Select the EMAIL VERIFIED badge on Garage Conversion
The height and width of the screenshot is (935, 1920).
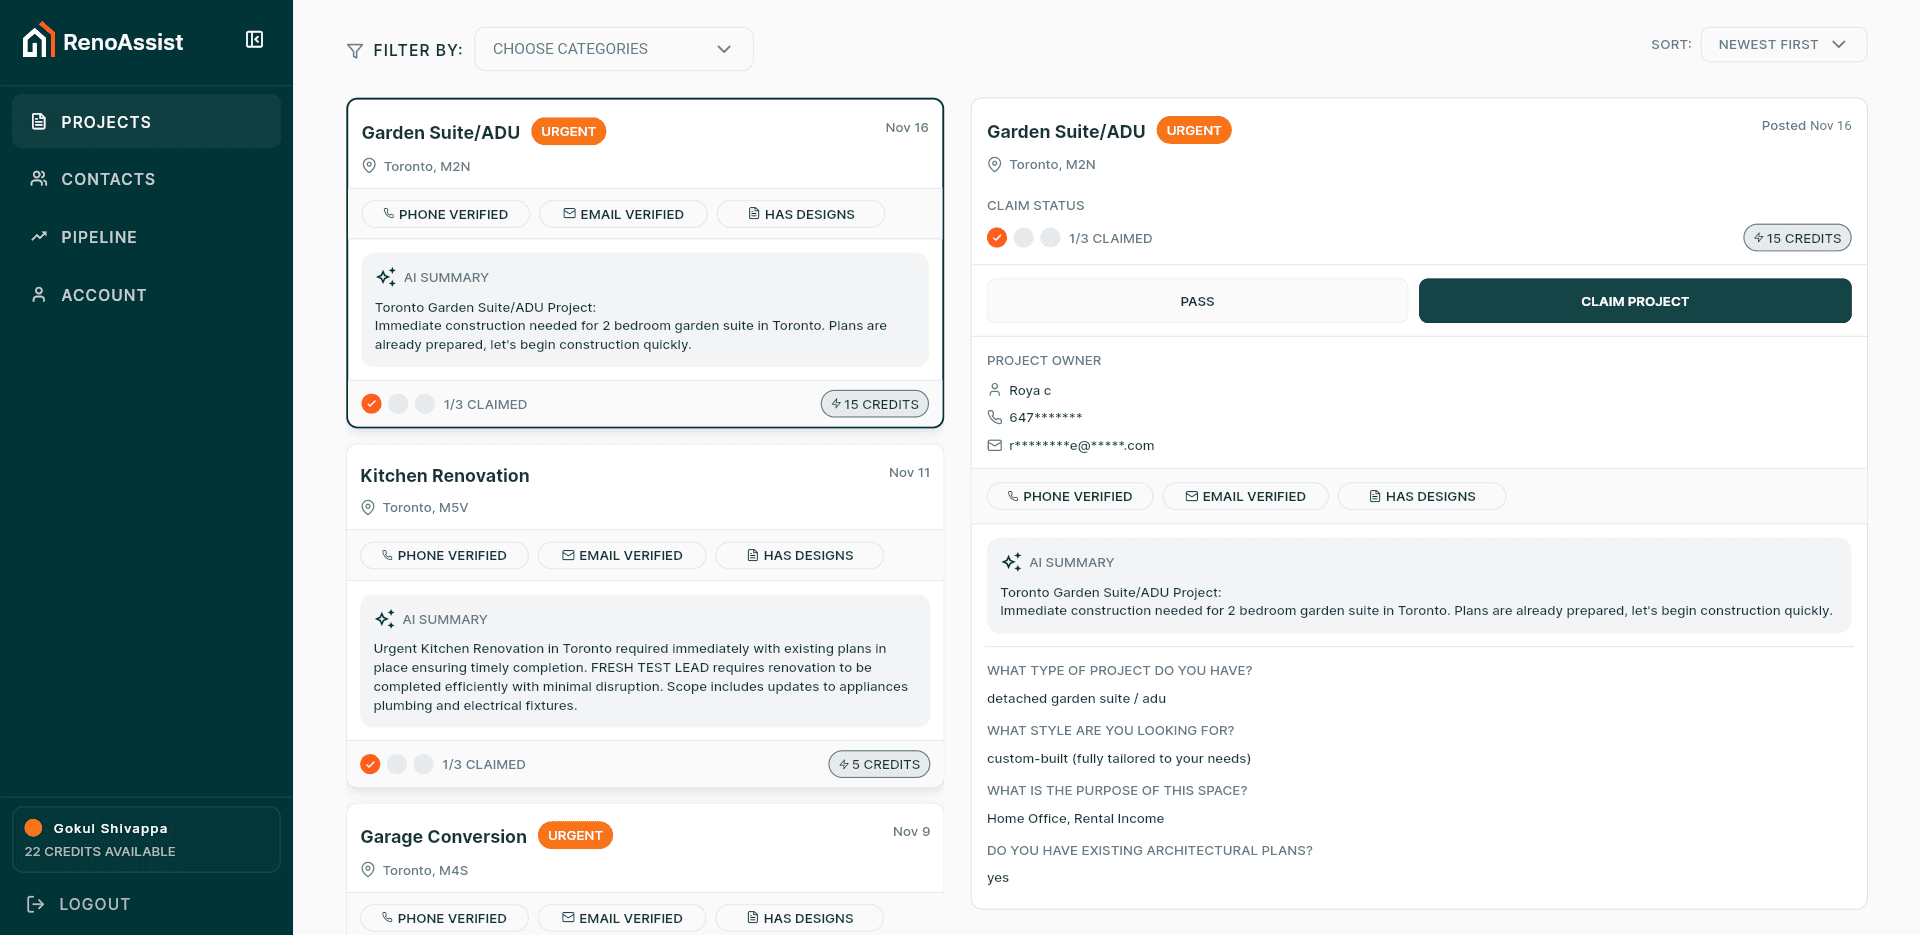click(x=622, y=917)
